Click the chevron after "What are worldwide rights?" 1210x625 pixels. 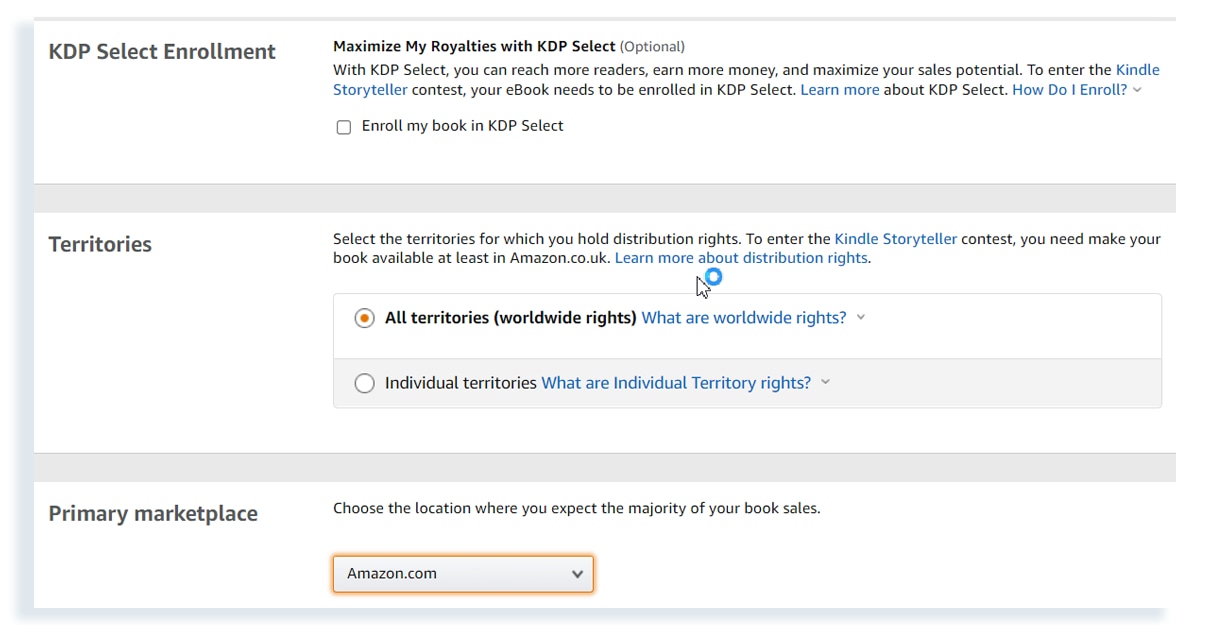point(860,317)
